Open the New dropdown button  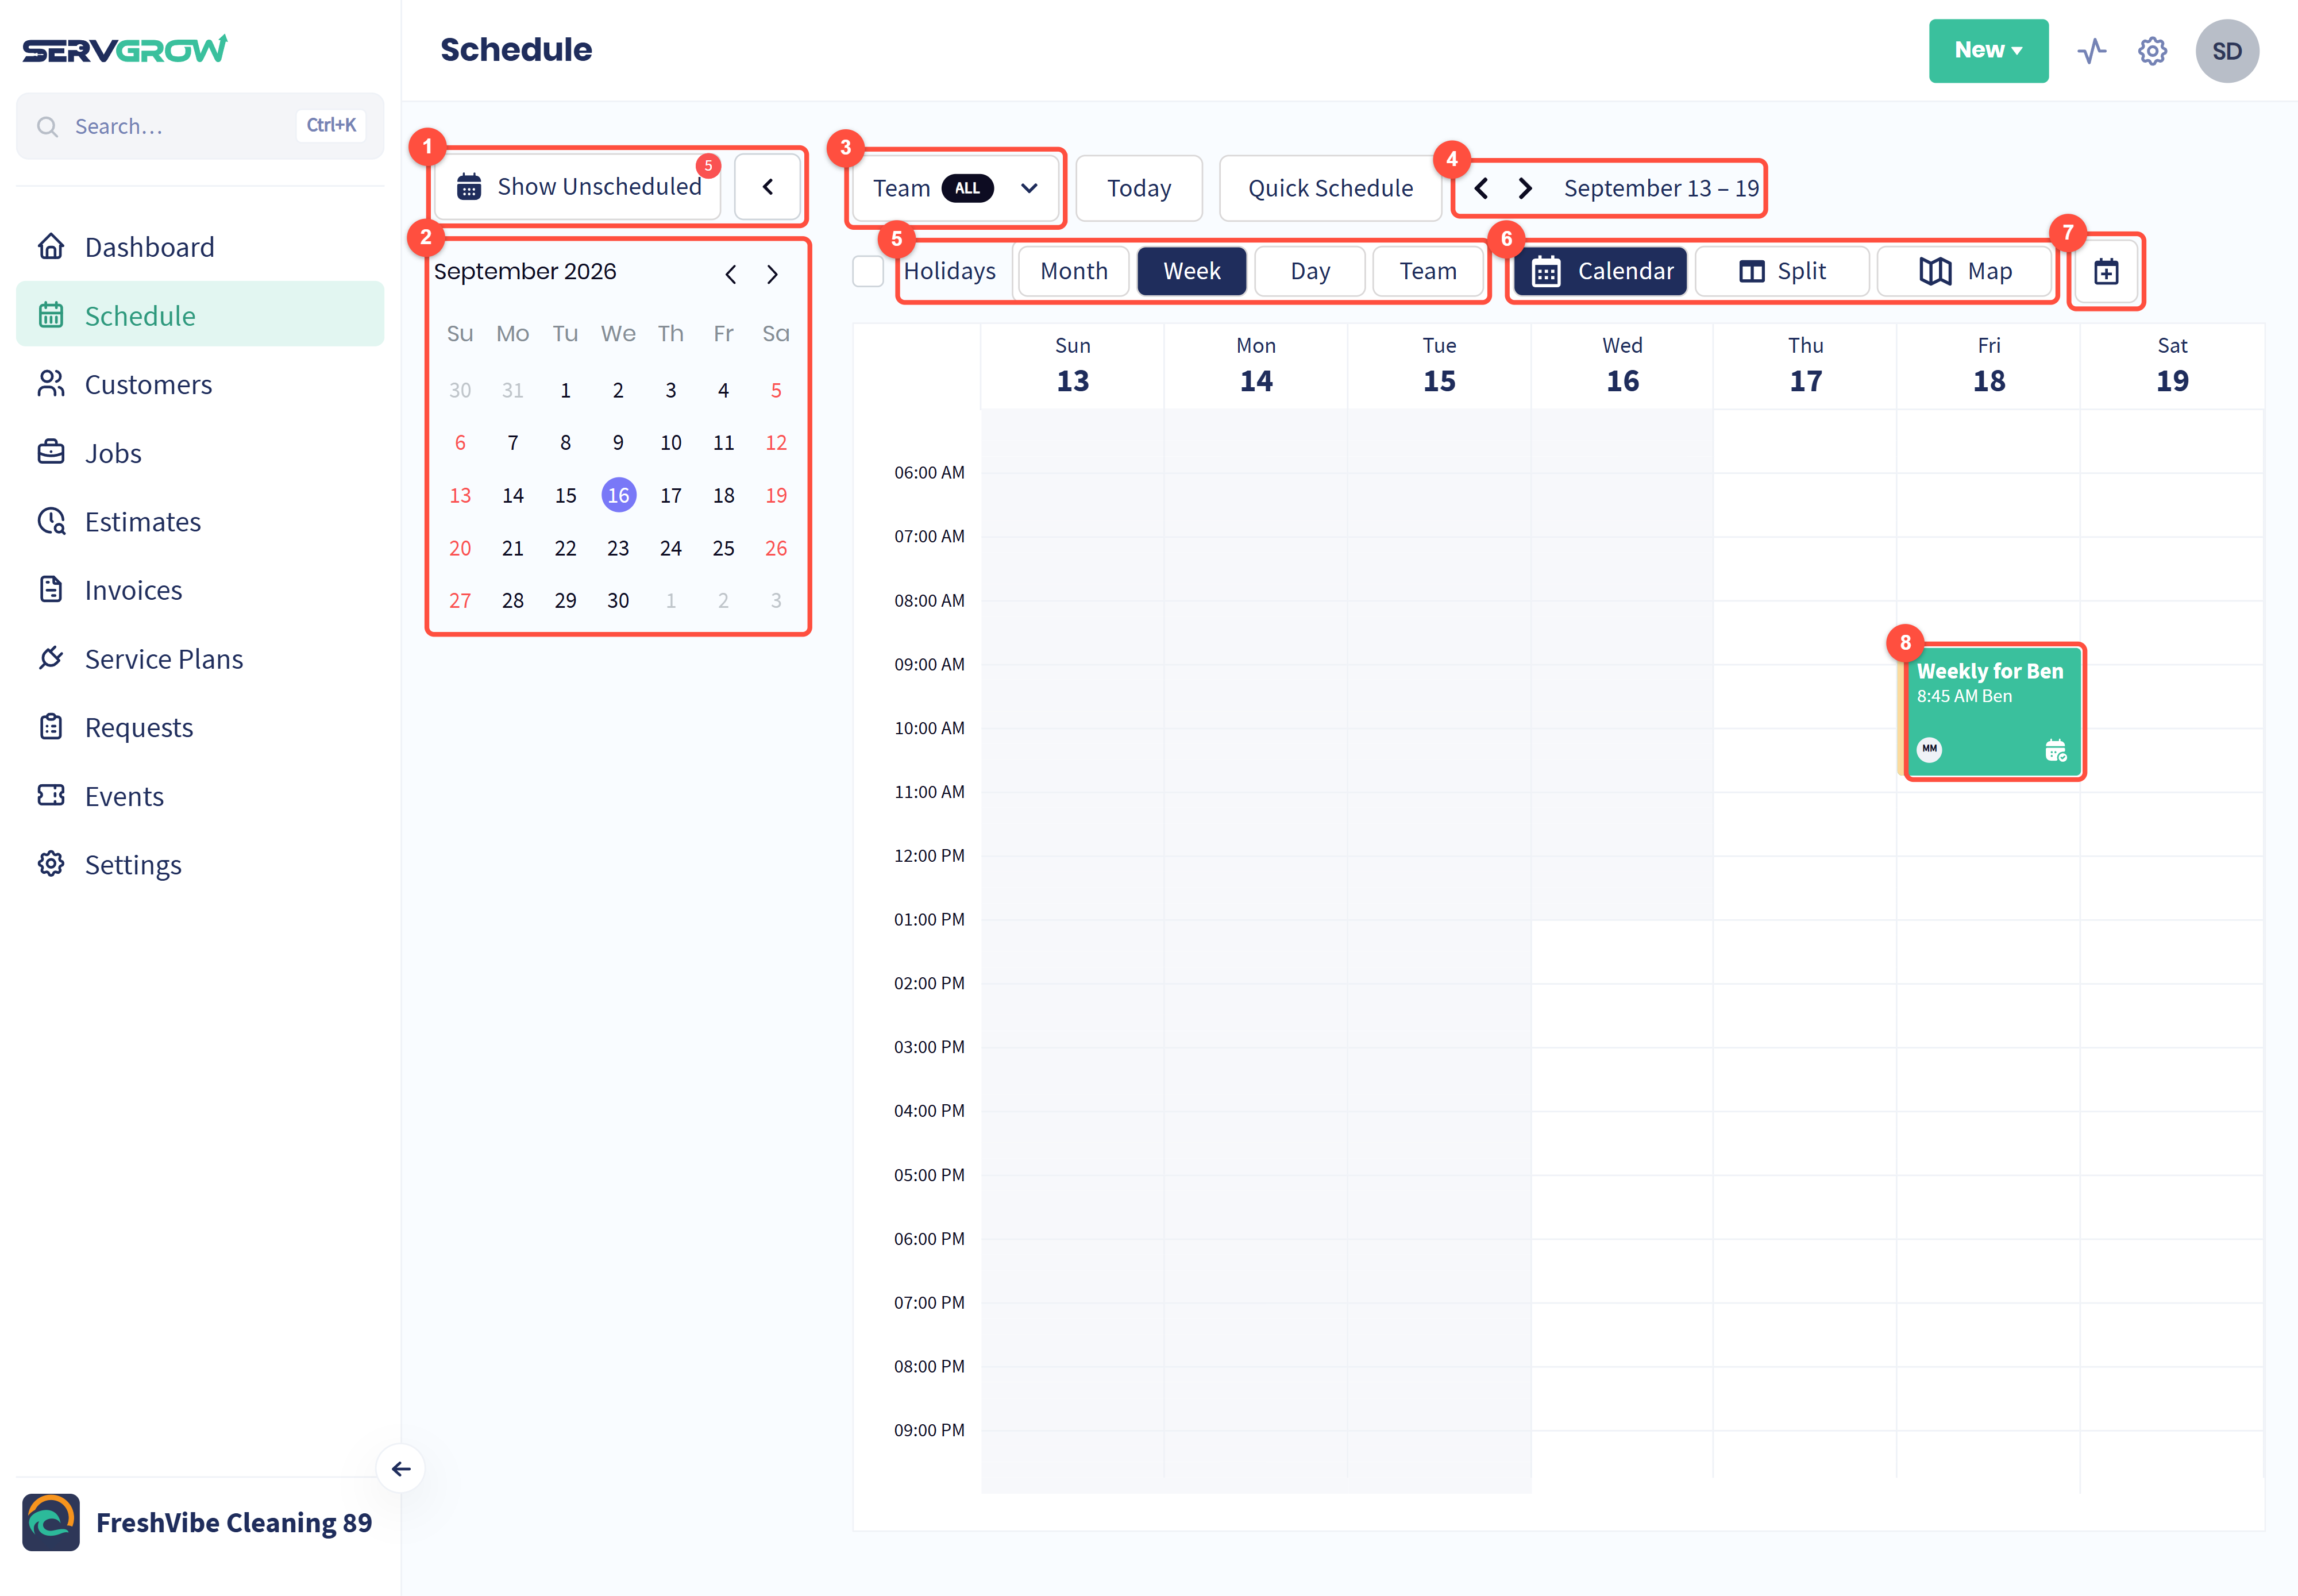point(1988,51)
